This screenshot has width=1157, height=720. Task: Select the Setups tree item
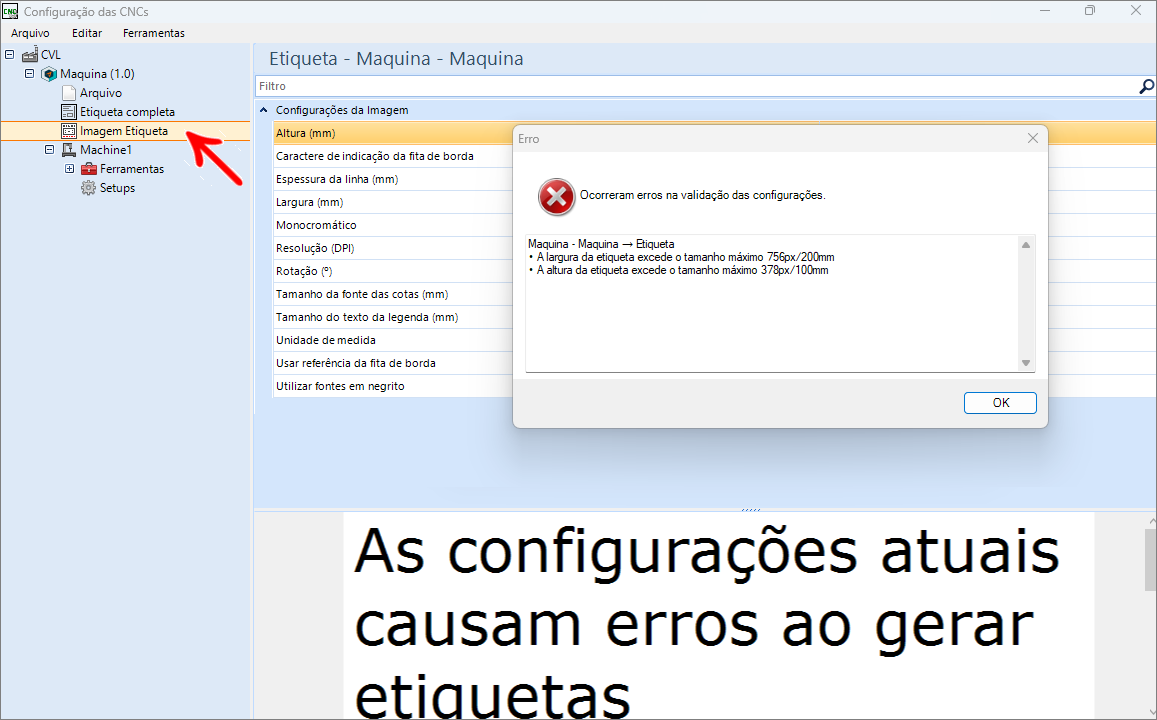[x=117, y=188]
